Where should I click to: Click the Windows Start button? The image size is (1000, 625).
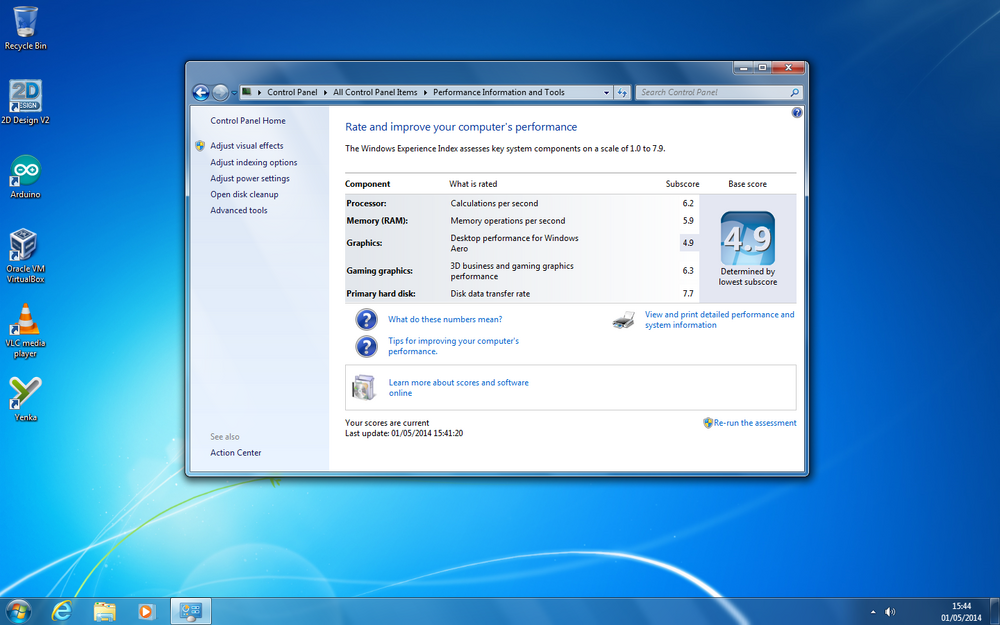click(17, 612)
